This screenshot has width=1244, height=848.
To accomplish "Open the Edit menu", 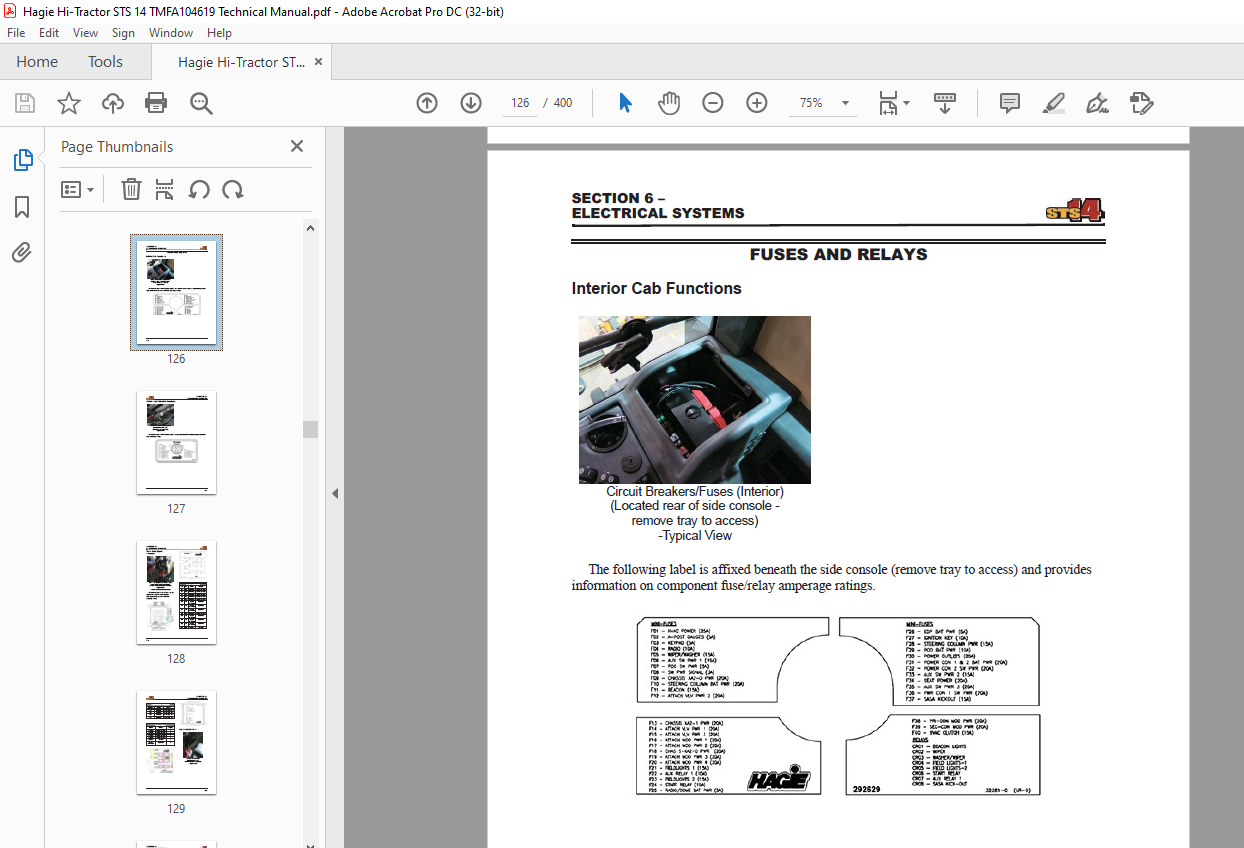I will [x=49, y=33].
